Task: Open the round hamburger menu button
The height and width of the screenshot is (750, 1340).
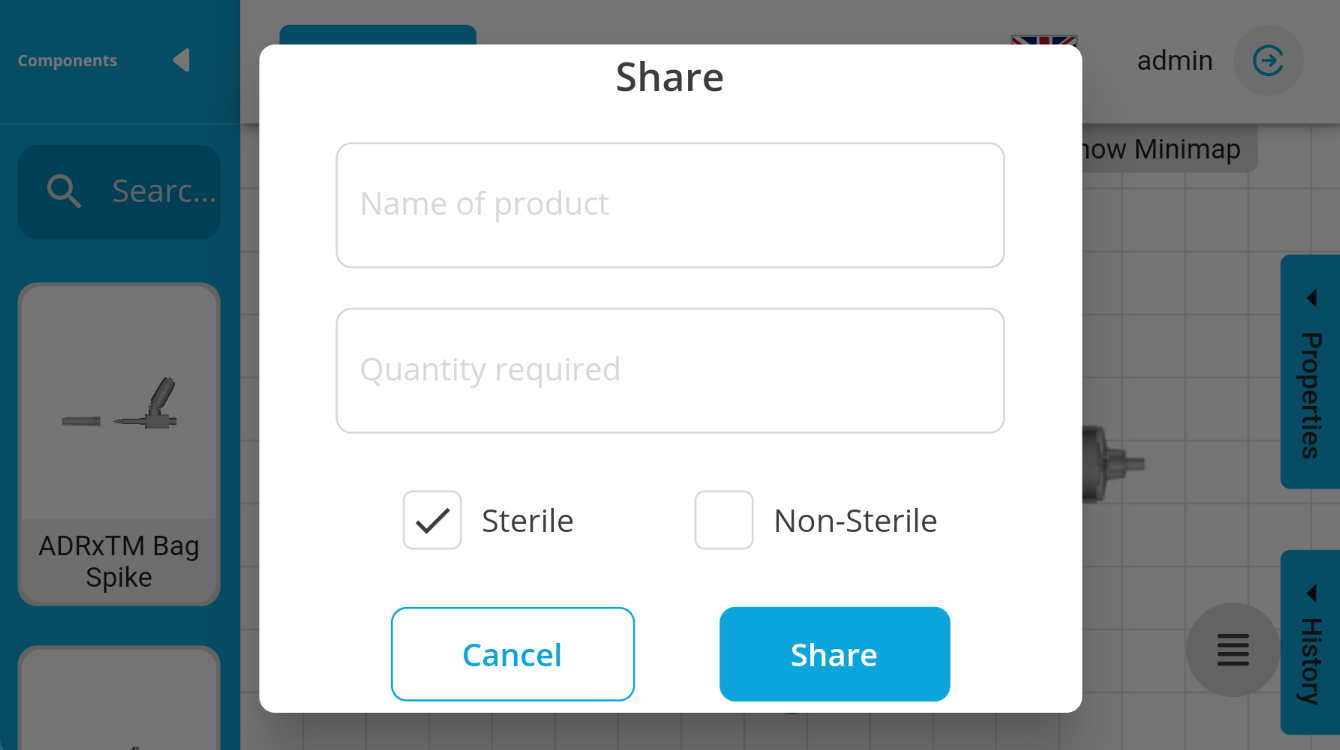Action: pyautogui.click(x=1232, y=650)
